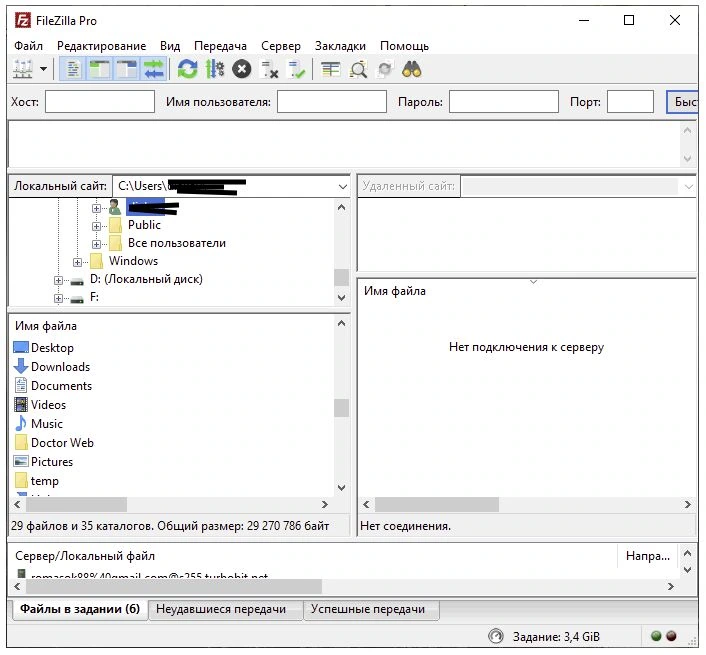The width and height of the screenshot is (706, 655).
Task: Select the temp folder icon
Action: click(21, 480)
